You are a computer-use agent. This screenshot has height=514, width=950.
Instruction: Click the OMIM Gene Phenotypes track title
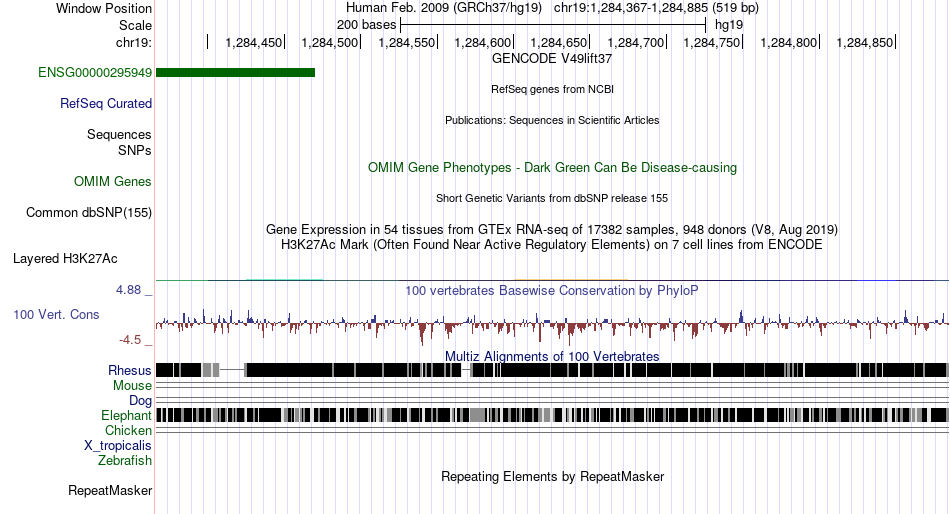tap(552, 167)
